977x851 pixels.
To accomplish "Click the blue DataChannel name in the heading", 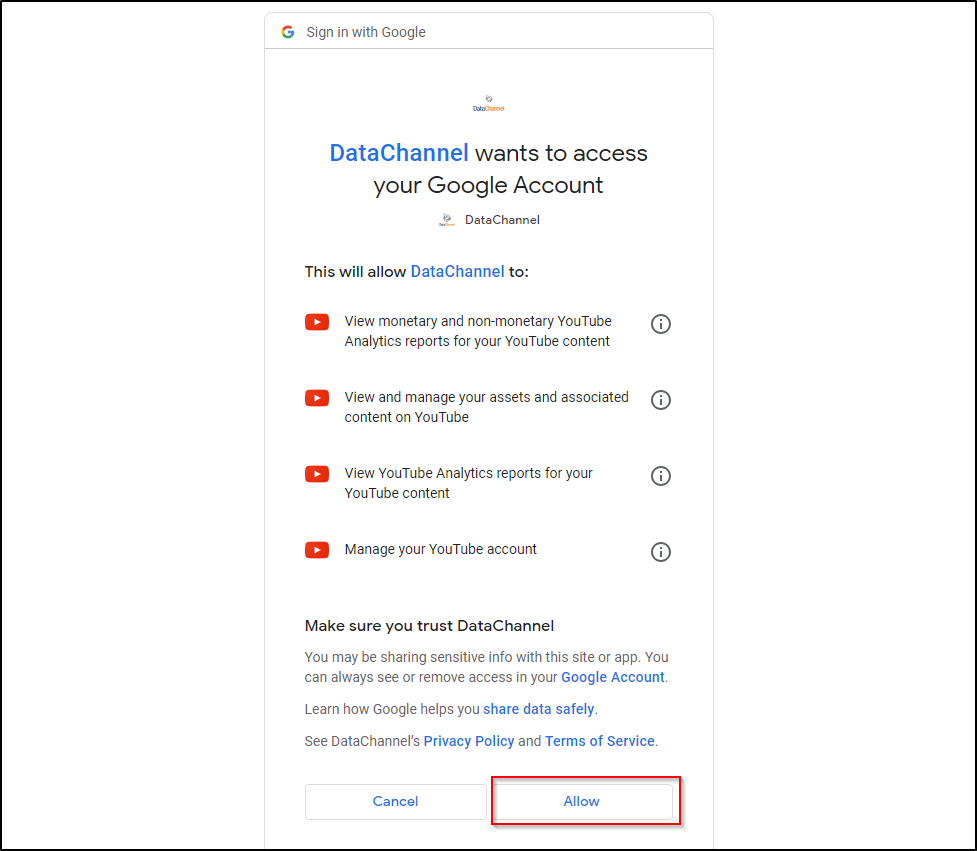I will (x=399, y=153).
